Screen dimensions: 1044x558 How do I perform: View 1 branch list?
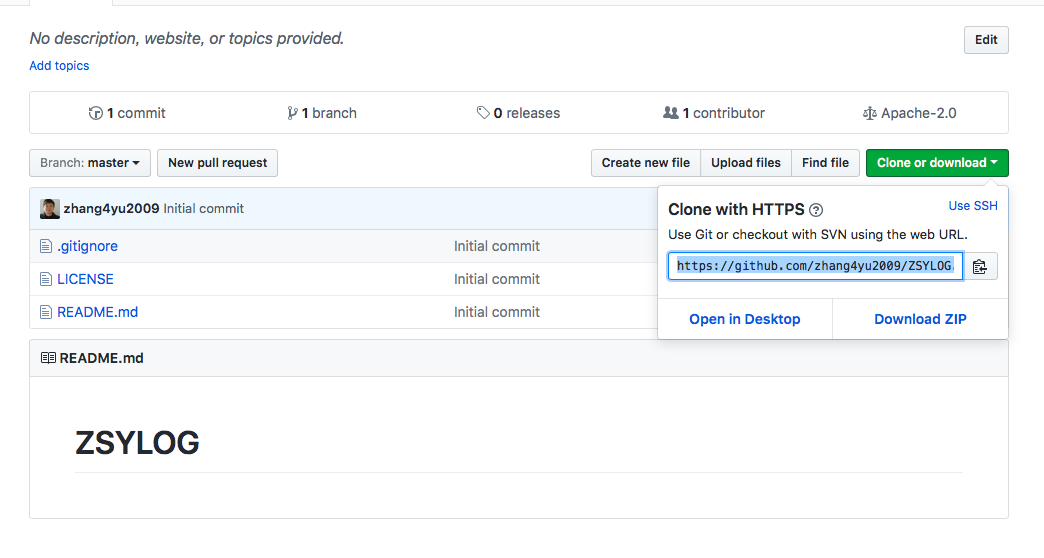click(322, 113)
